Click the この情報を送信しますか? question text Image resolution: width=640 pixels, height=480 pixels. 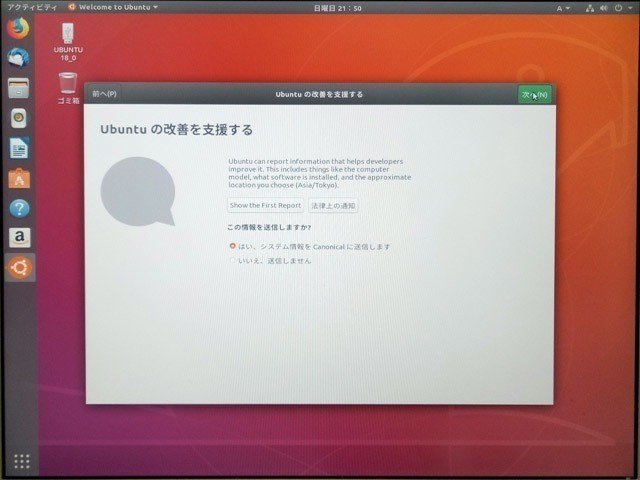(x=269, y=227)
